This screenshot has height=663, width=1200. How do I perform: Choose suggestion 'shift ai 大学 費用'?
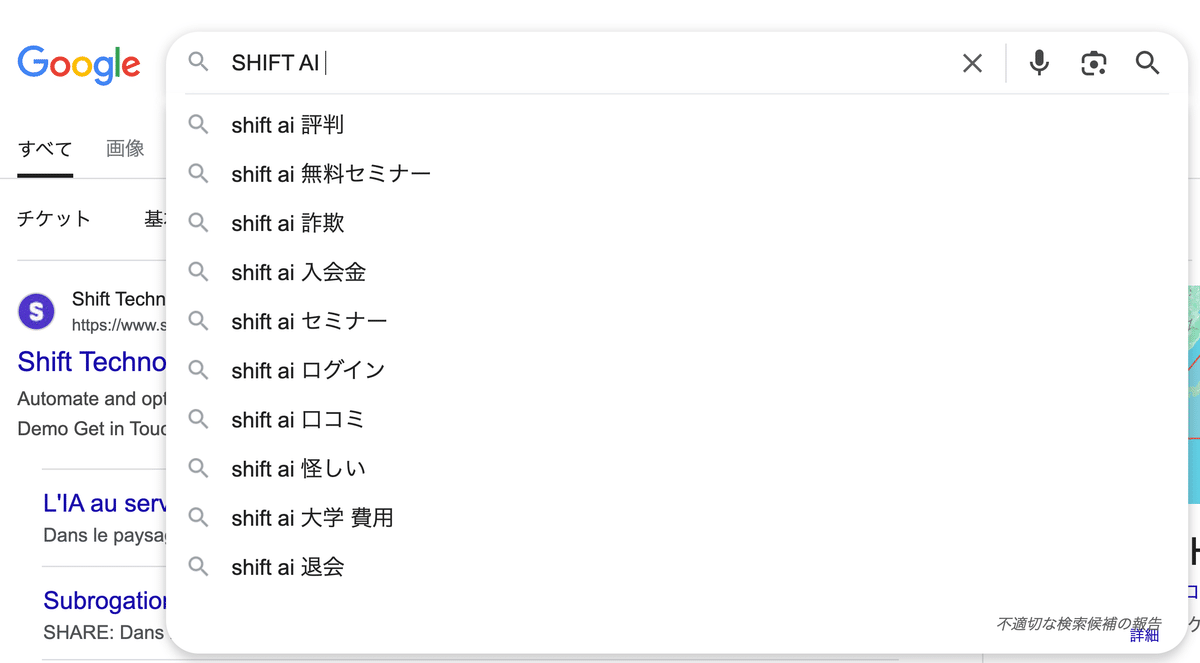click(x=312, y=518)
